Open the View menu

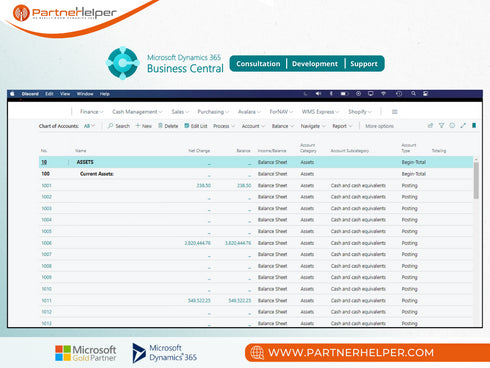coord(65,94)
